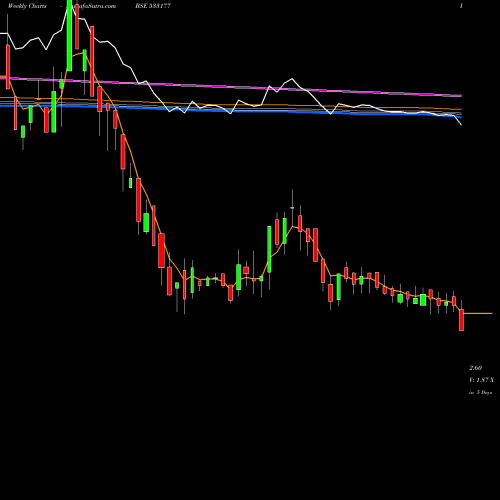Click the tallest green candlestick near the top left
Screen dimensions: 500x500
pyautogui.click(x=69, y=35)
